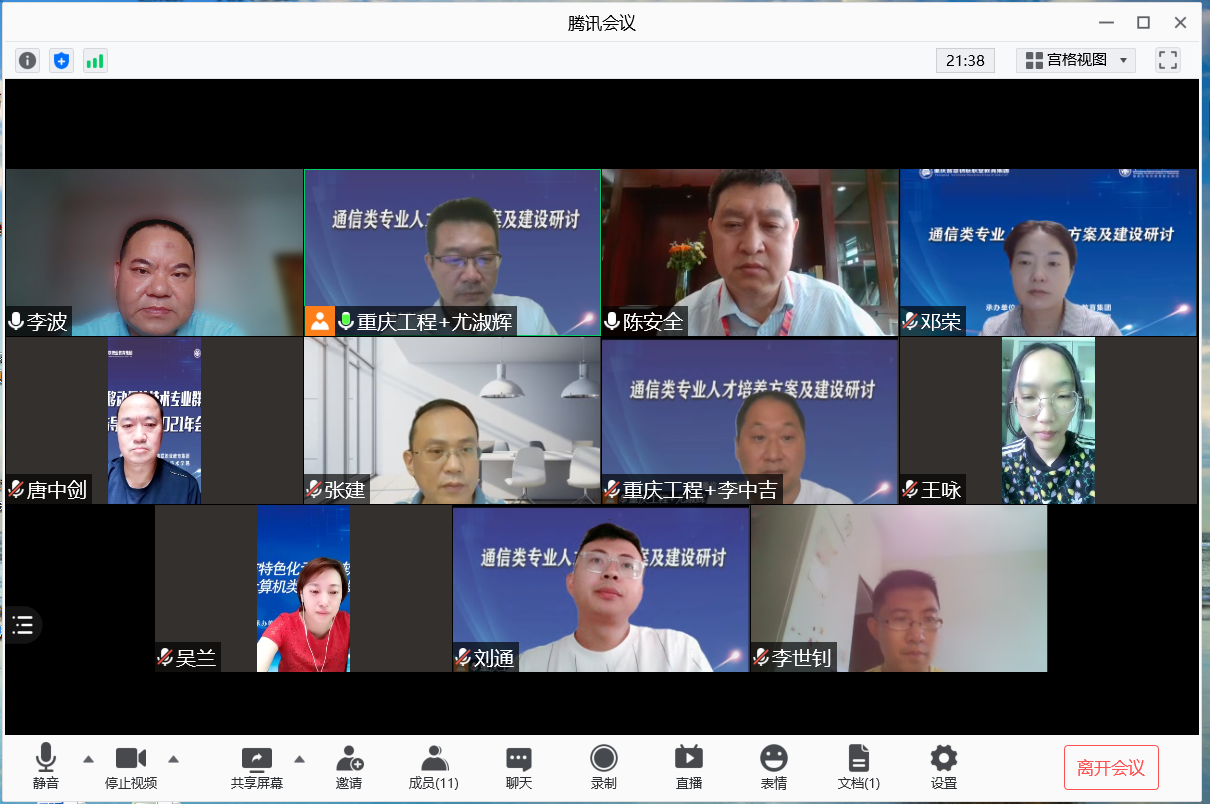This screenshot has height=804, width=1210.
Task: Click the name label 陈安全
Action: click(x=653, y=321)
